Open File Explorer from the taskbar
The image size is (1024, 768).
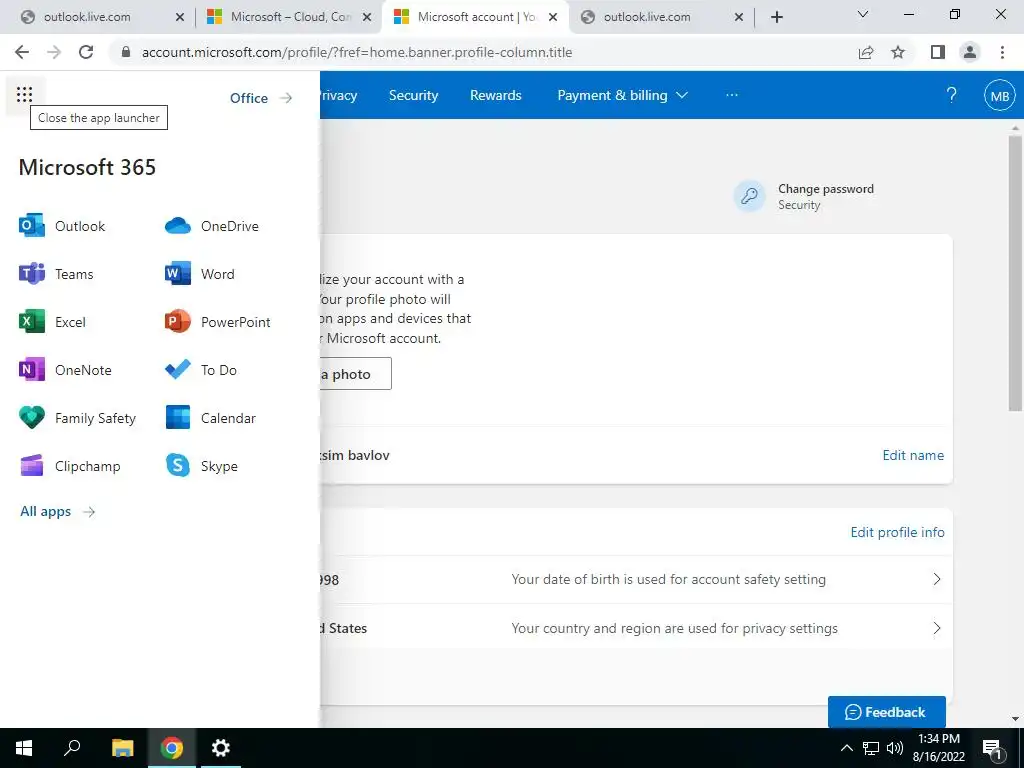(122, 748)
